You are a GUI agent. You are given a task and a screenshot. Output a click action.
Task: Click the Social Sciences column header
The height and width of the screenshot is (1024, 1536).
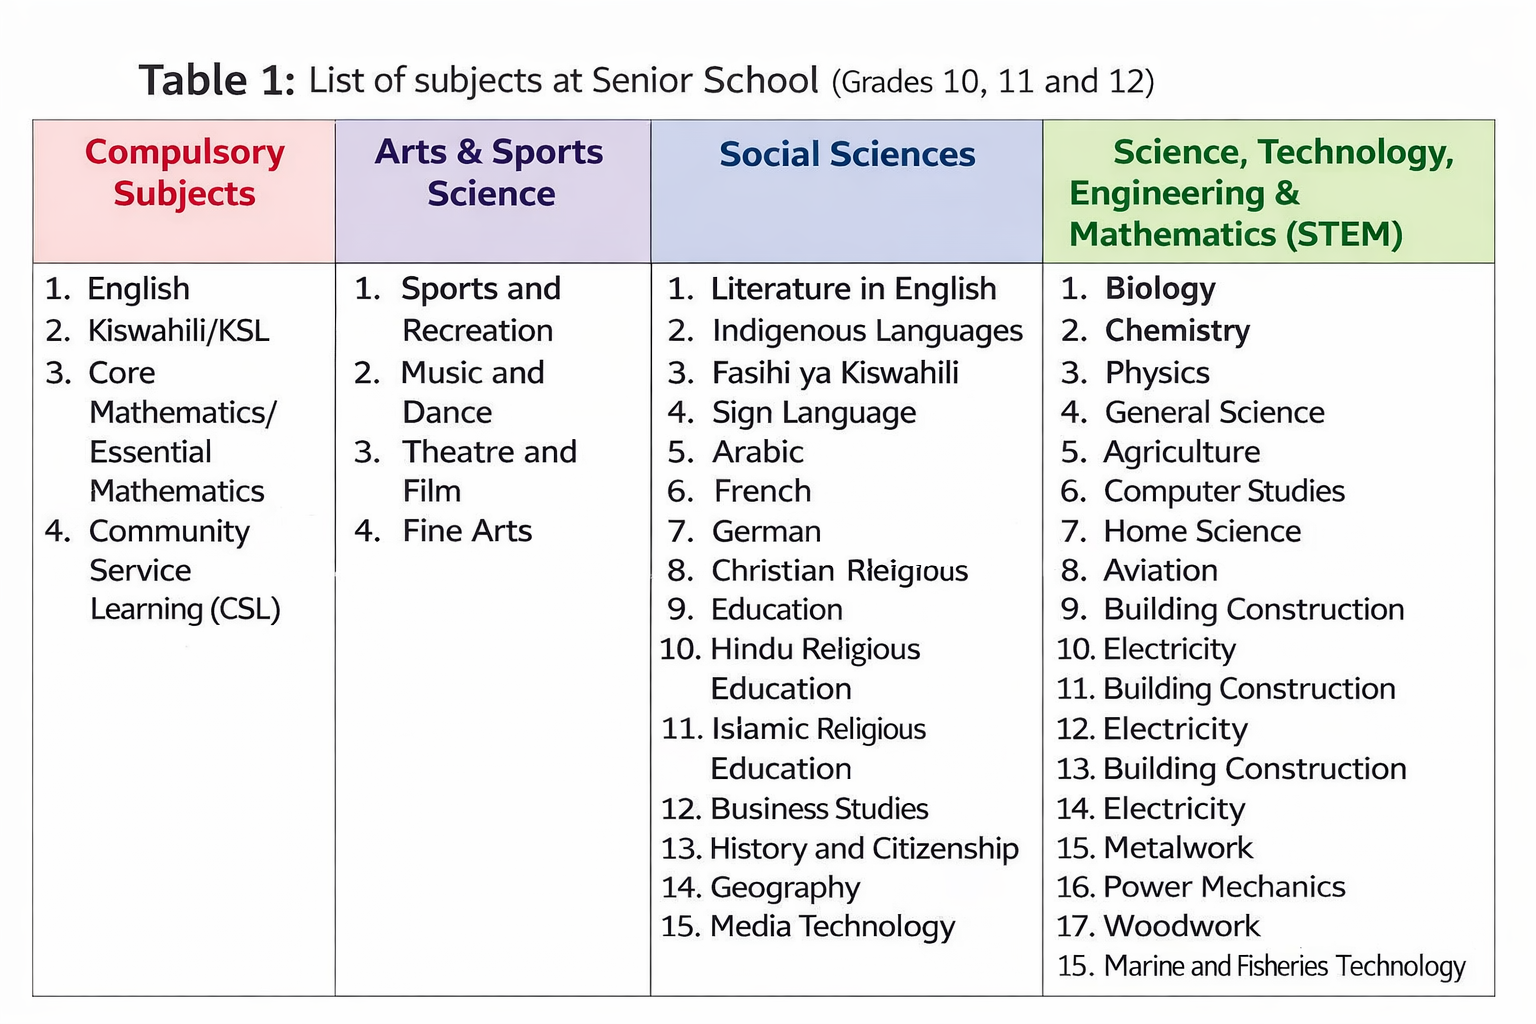[846, 154]
